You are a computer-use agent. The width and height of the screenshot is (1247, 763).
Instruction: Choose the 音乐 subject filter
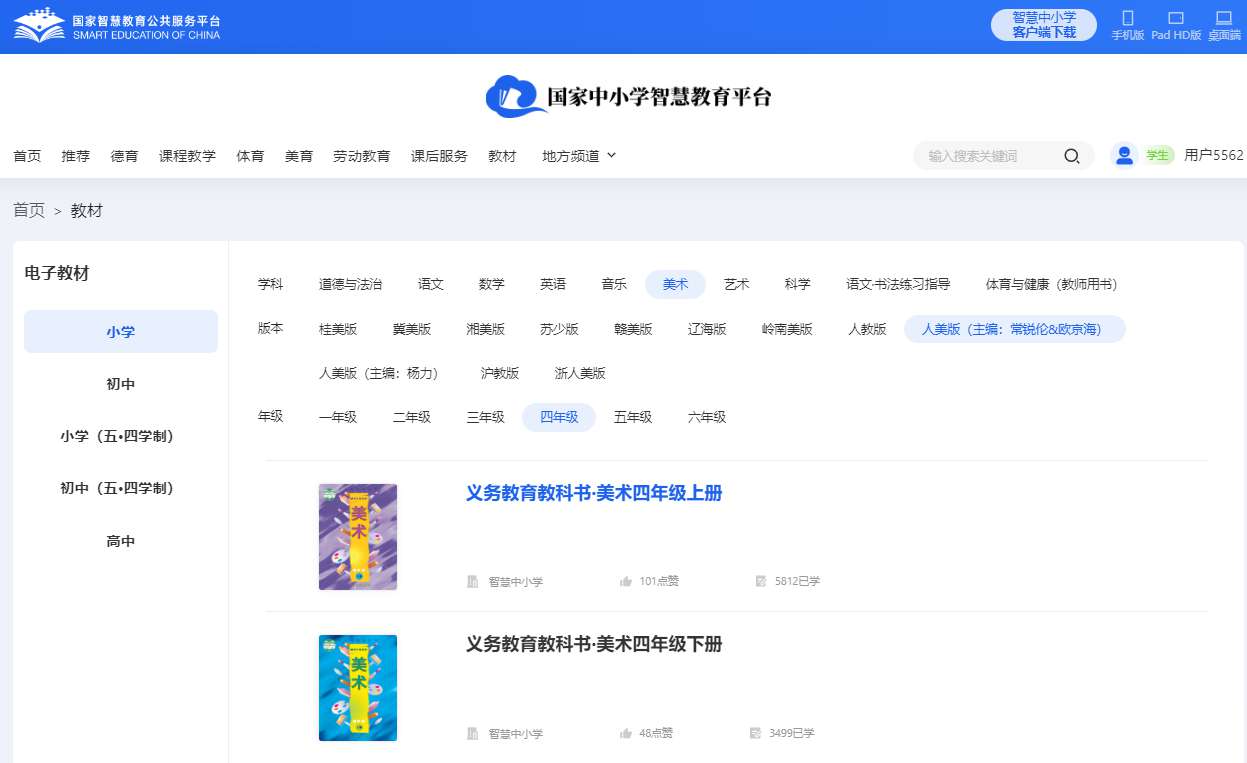point(614,284)
